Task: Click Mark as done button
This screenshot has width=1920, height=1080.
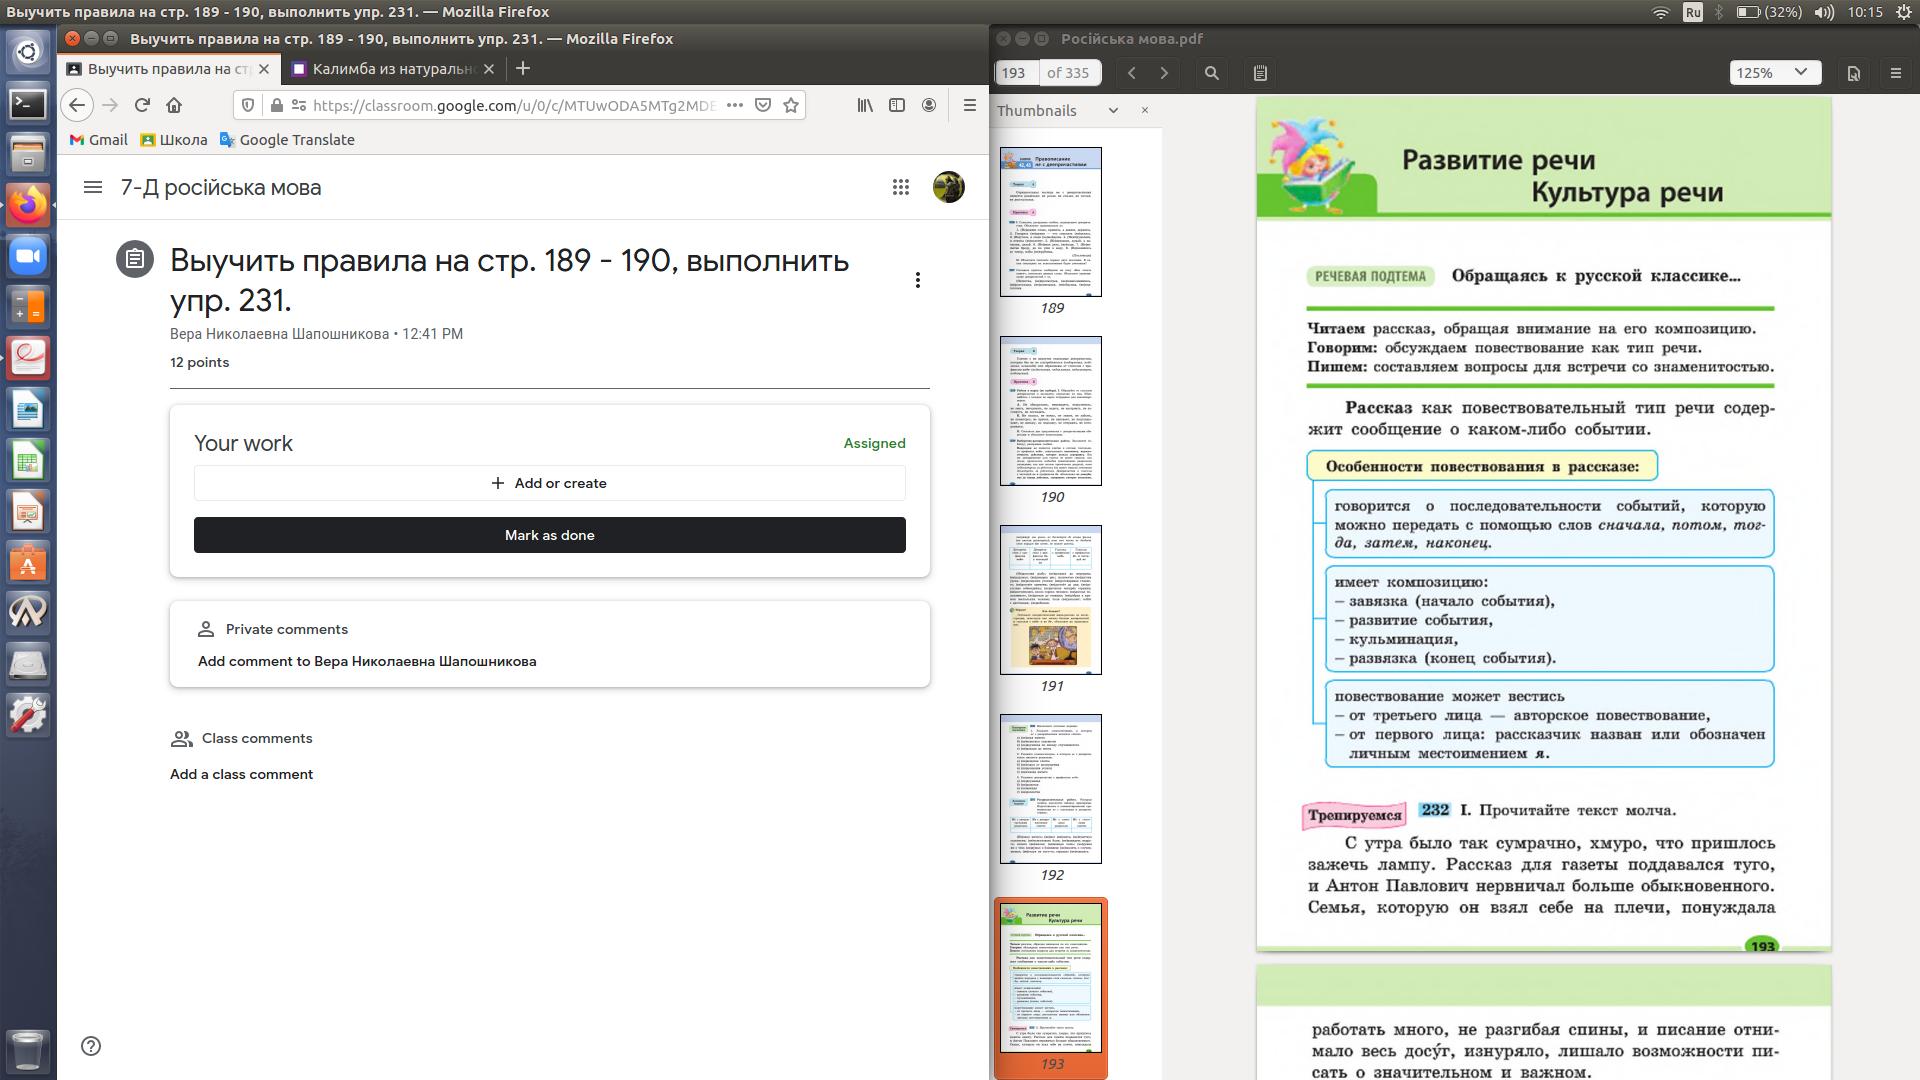Action: [549, 535]
